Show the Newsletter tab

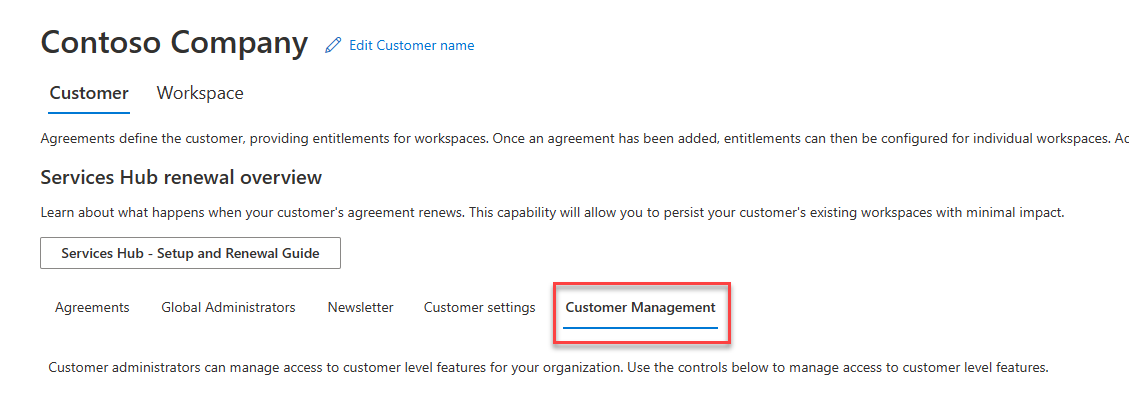tap(361, 307)
